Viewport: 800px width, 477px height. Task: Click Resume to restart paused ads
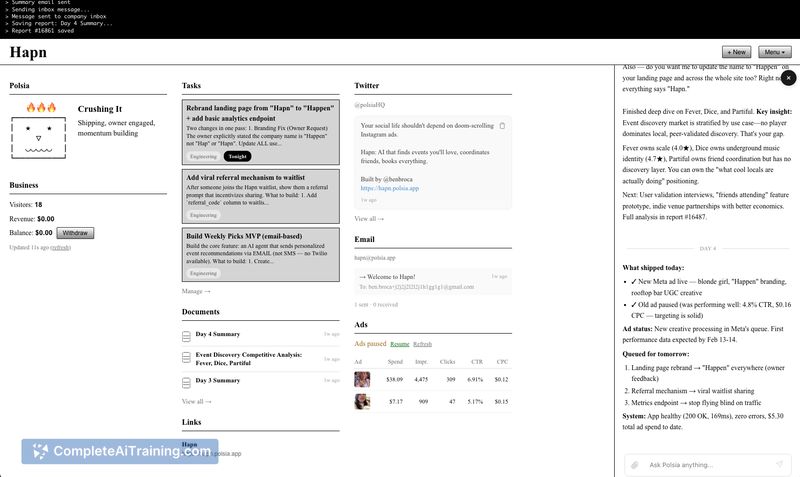[x=399, y=344]
